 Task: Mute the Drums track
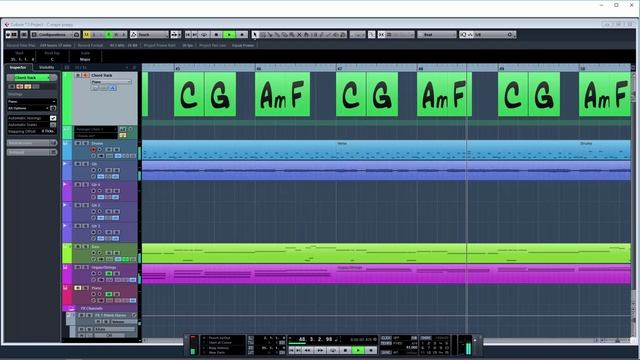click(x=78, y=143)
